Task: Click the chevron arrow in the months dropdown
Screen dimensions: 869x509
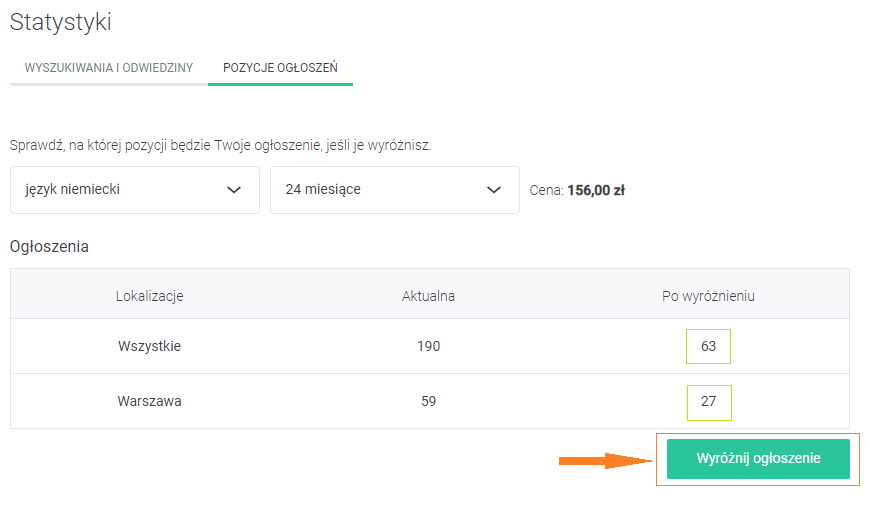Action: 494,190
